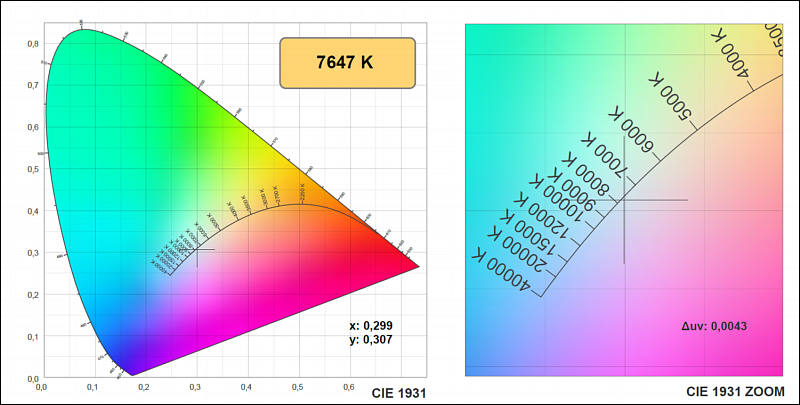Click the y-axis 0,5 tick label
This screenshot has width=800, height=405.
(x=33, y=169)
